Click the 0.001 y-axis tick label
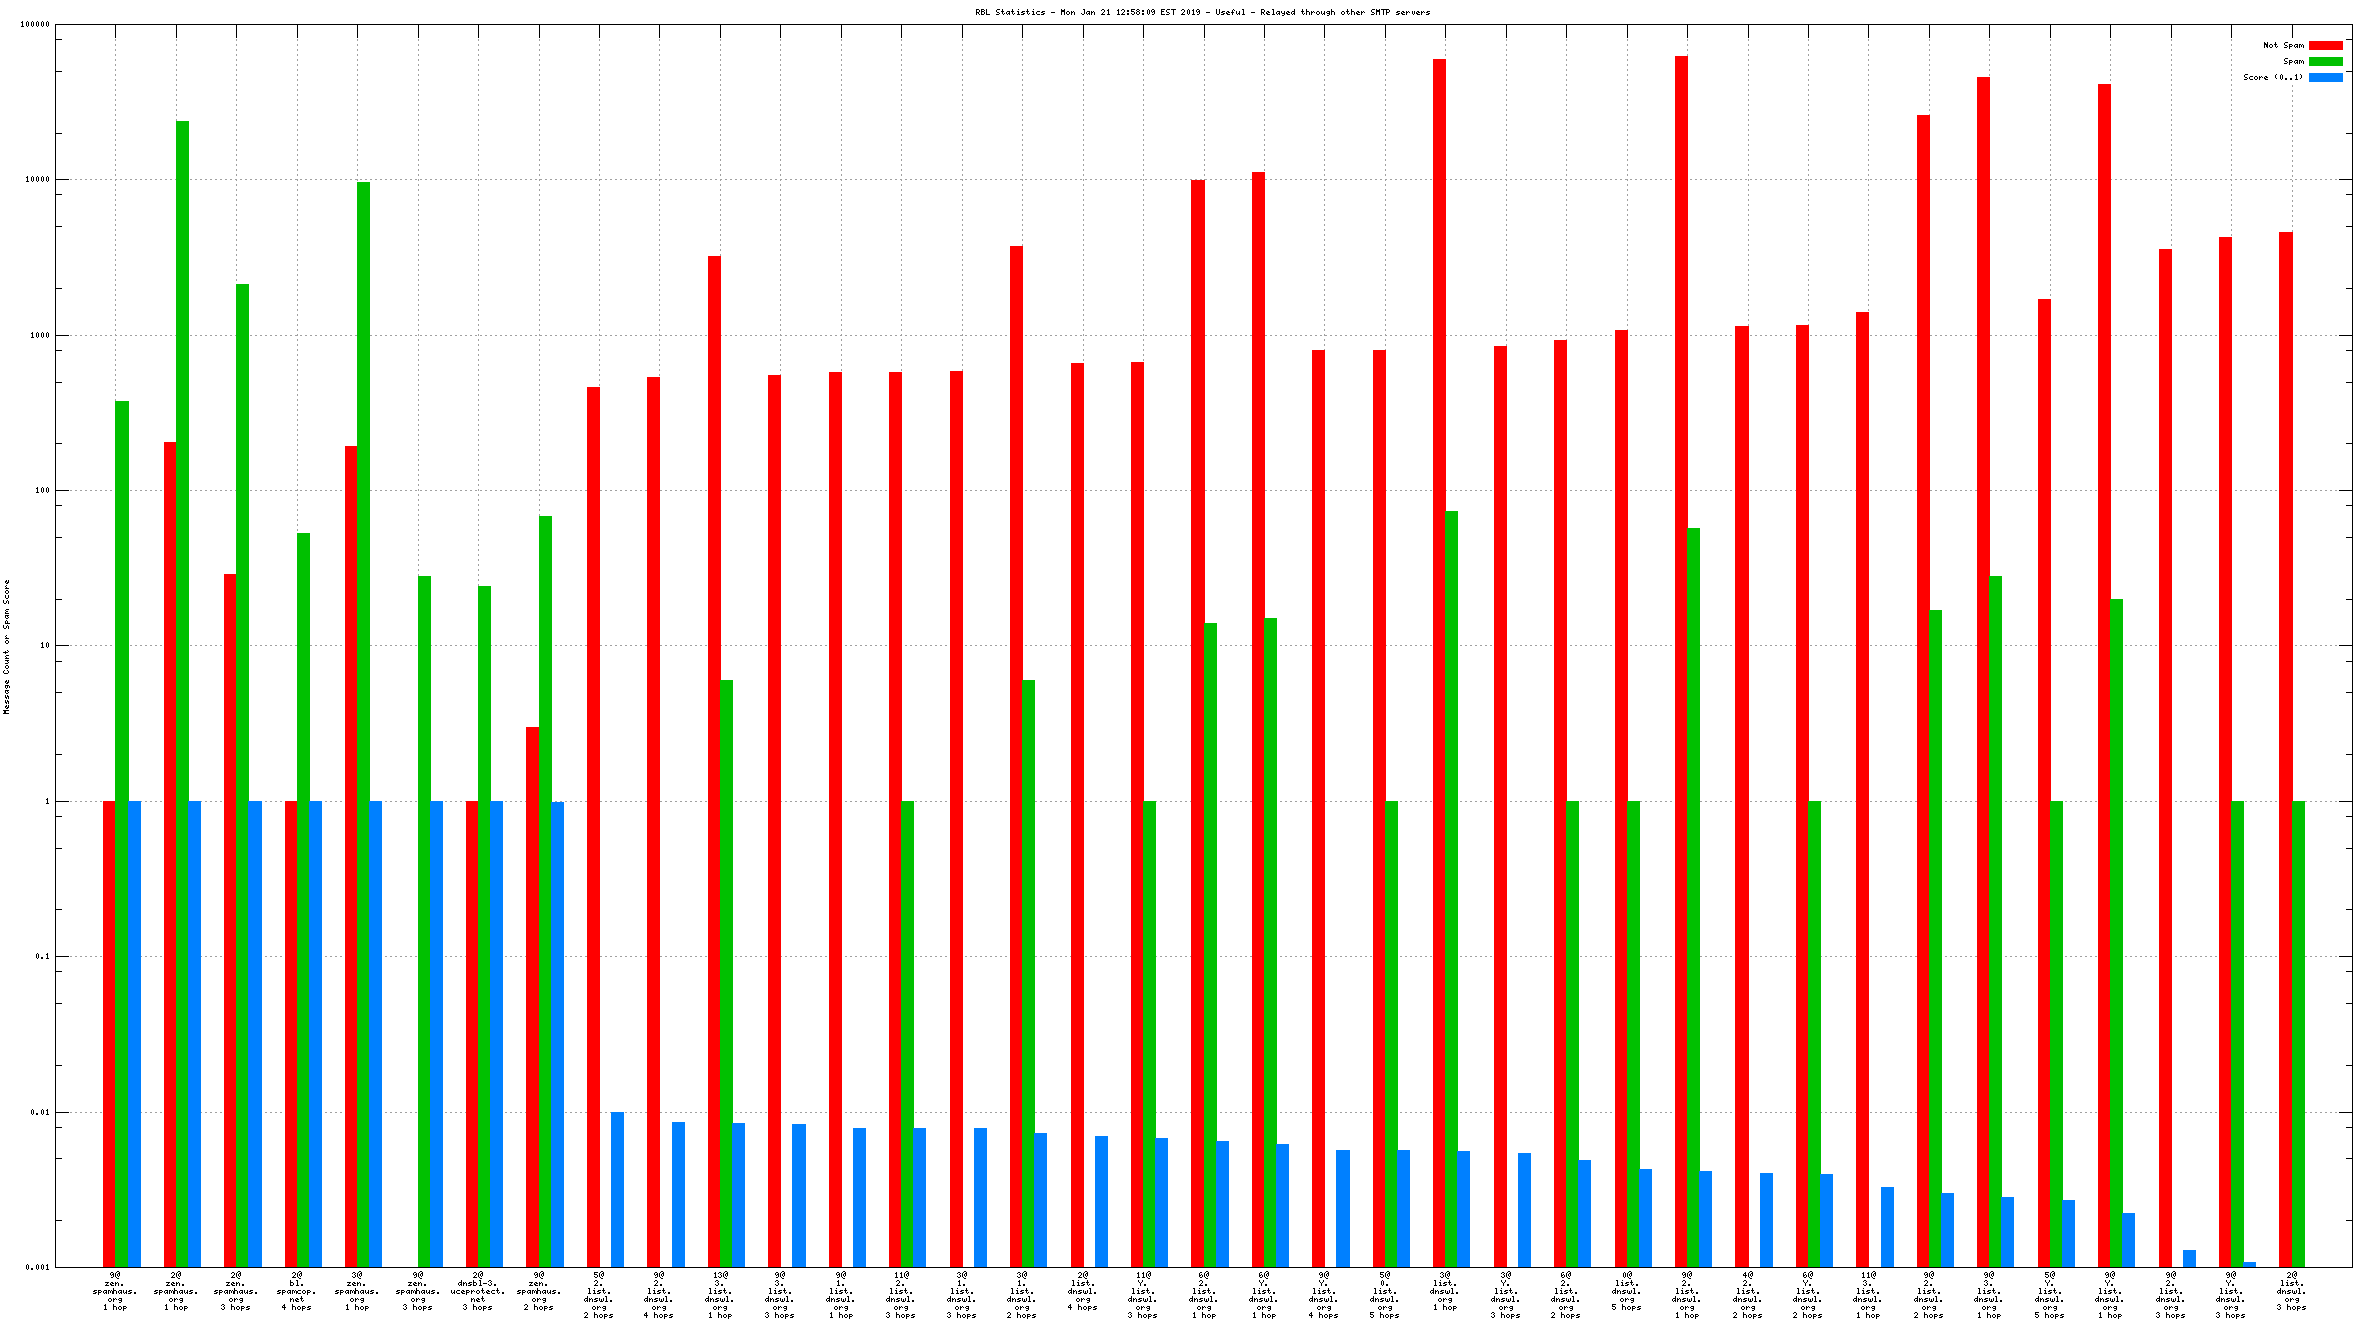Viewport: 2368px width, 1332px height. click(37, 1267)
